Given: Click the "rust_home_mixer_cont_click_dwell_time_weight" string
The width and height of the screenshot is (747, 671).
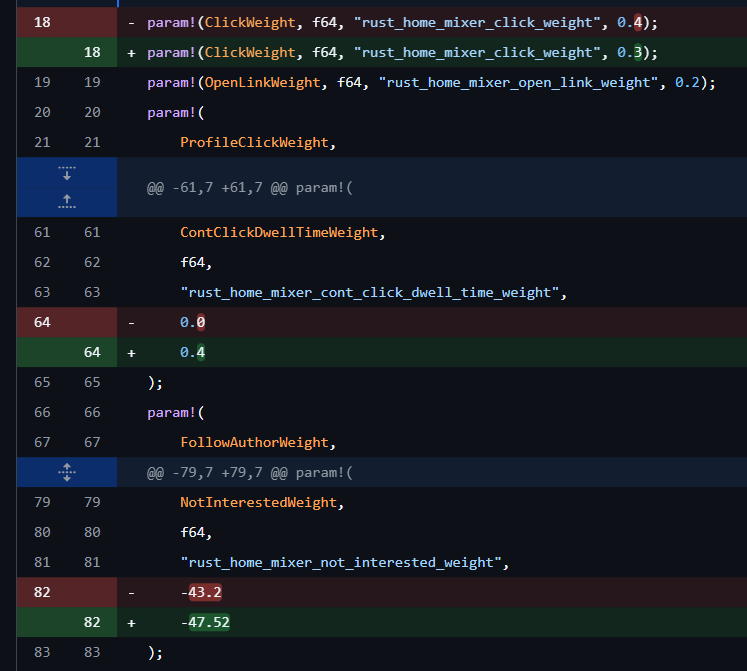Looking at the screenshot, I should coord(370,293).
